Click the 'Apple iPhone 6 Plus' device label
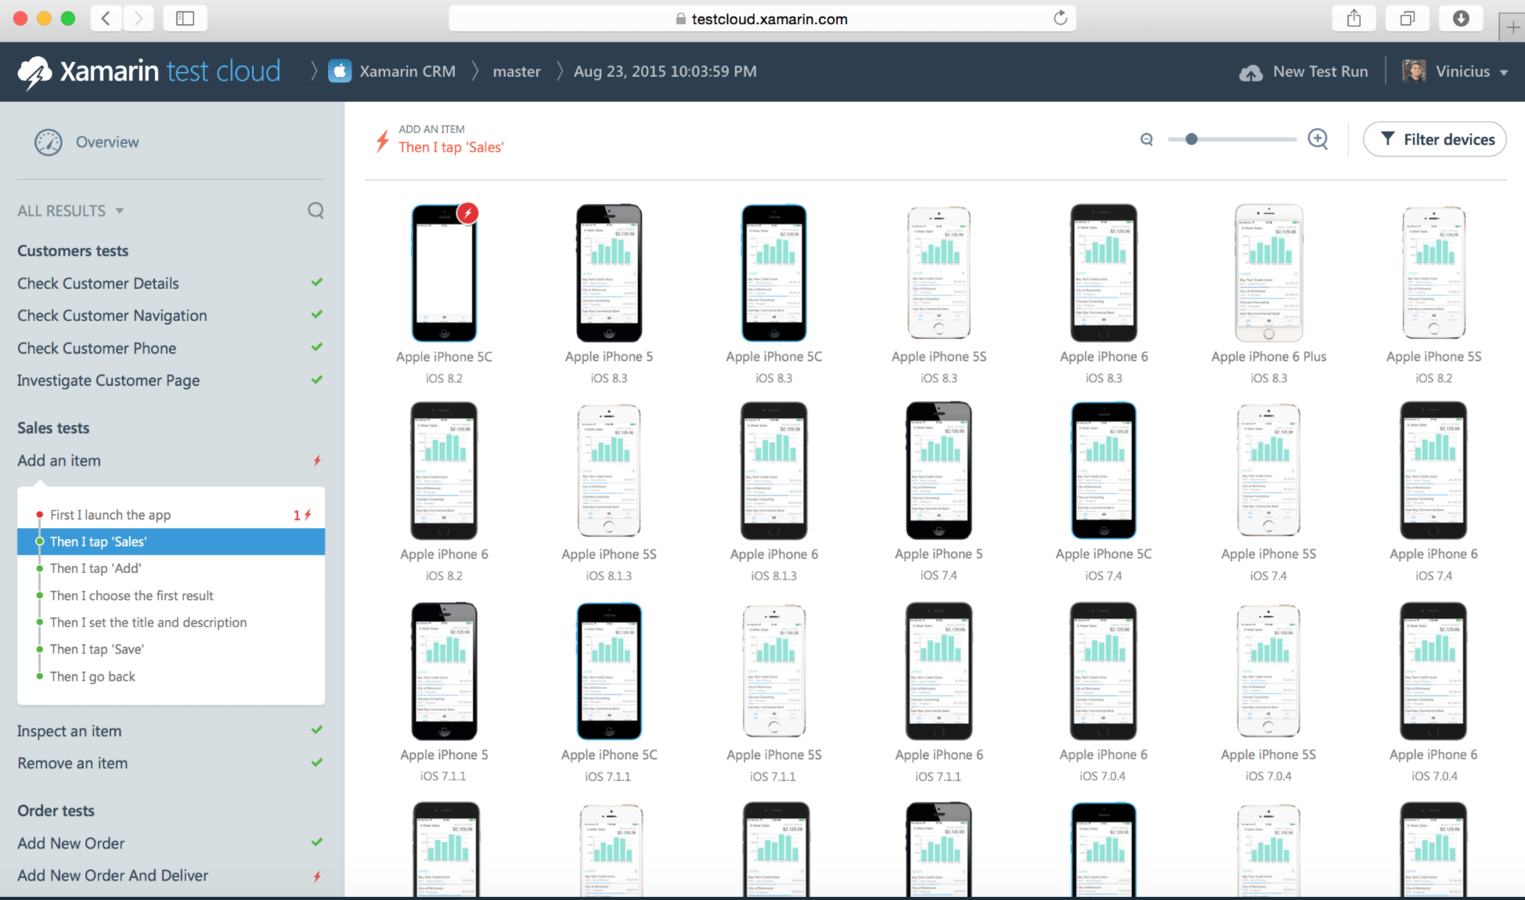This screenshot has height=900, width=1525. click(1268, 357)
